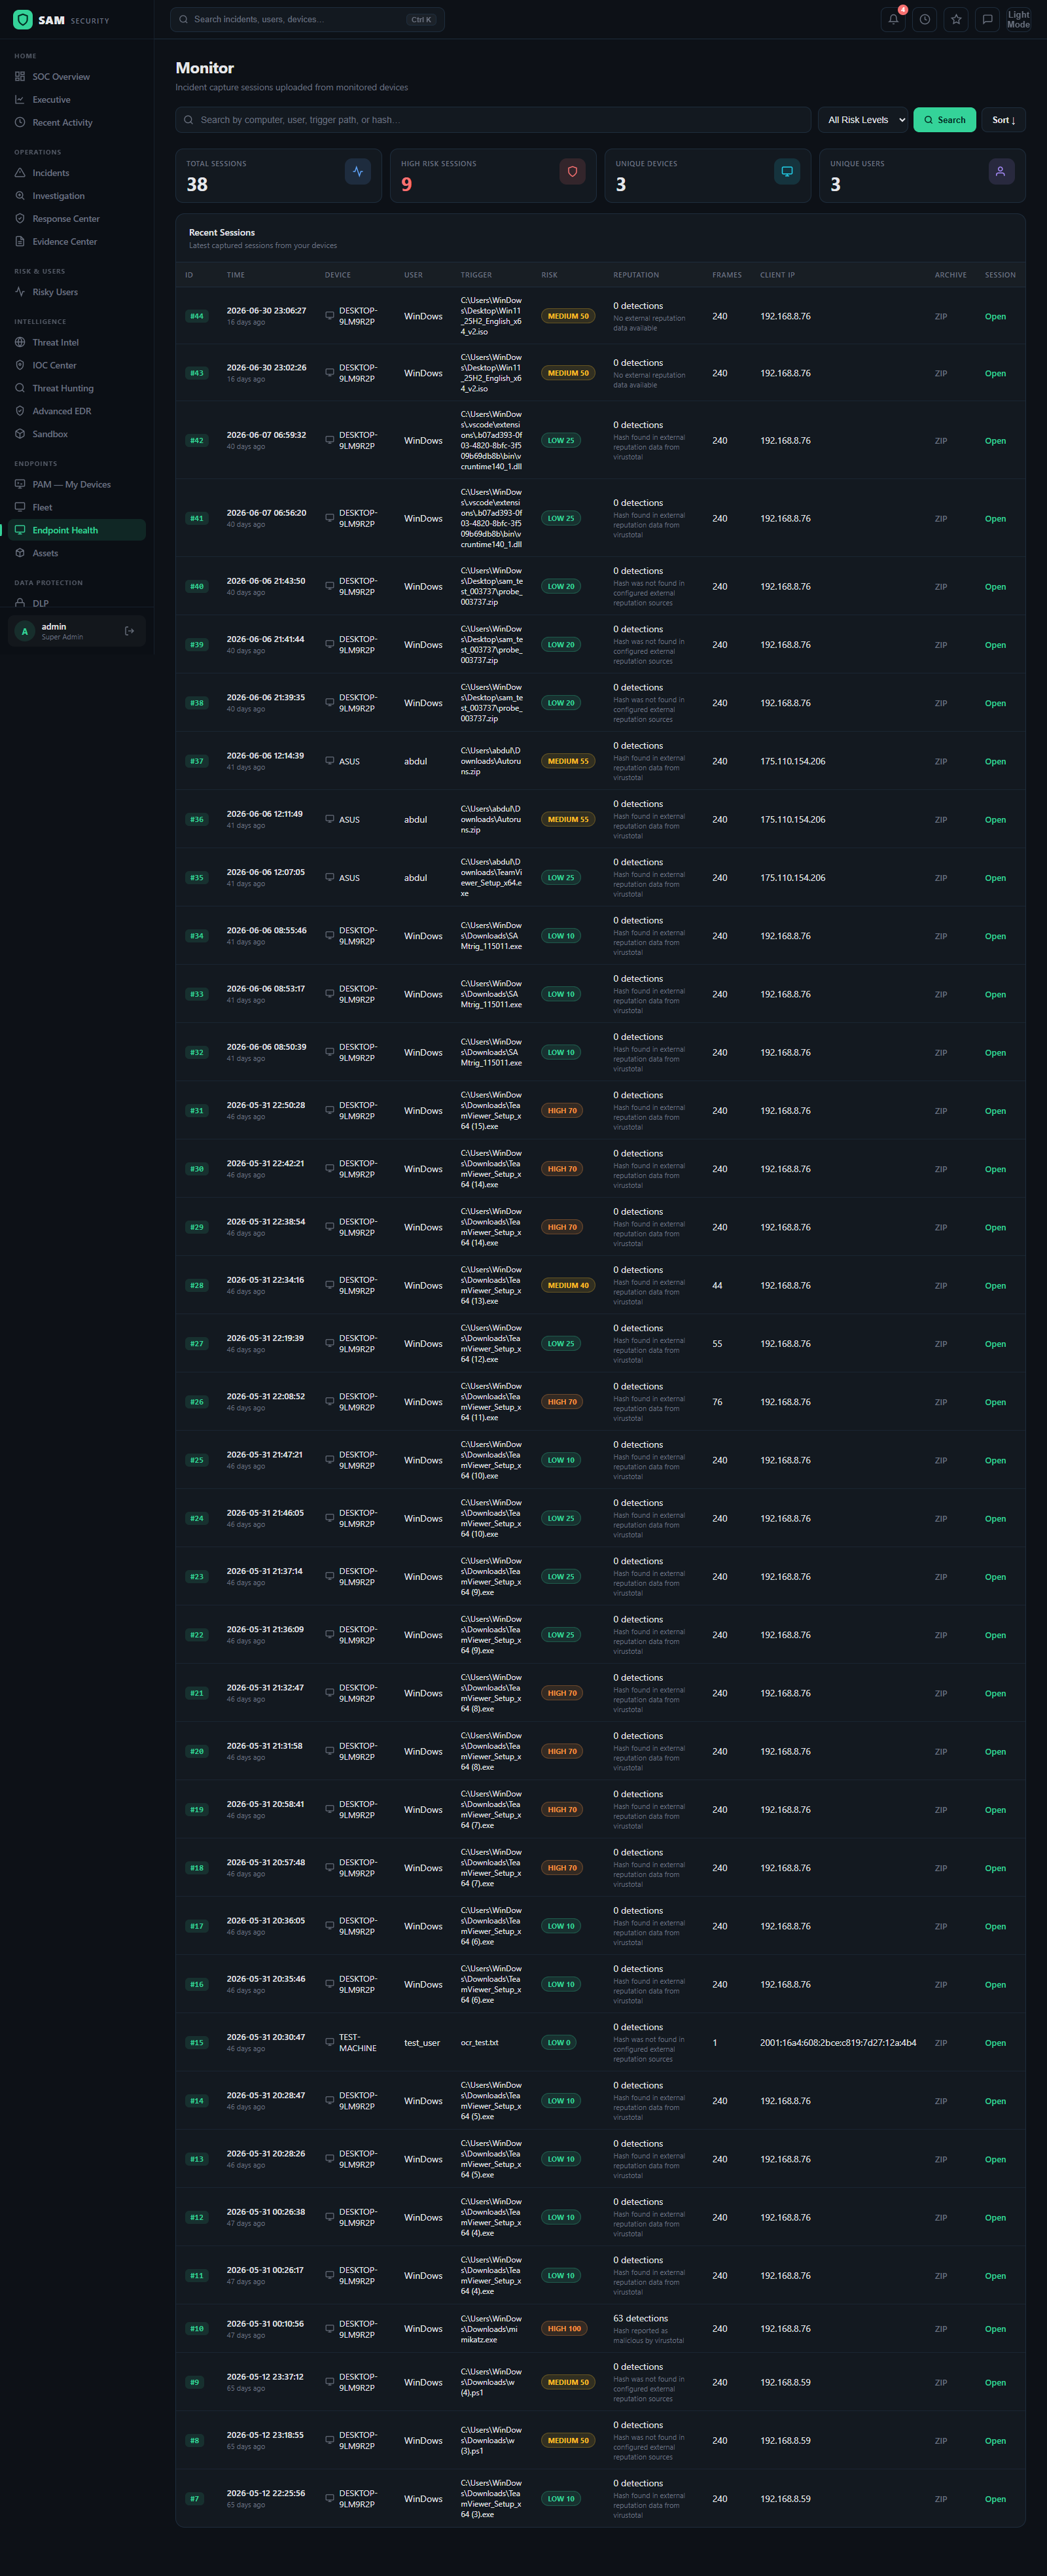Viewport: 1047px width, 2576px height.
Task: Download ZIP archive for session #10
Action: 941,2329
